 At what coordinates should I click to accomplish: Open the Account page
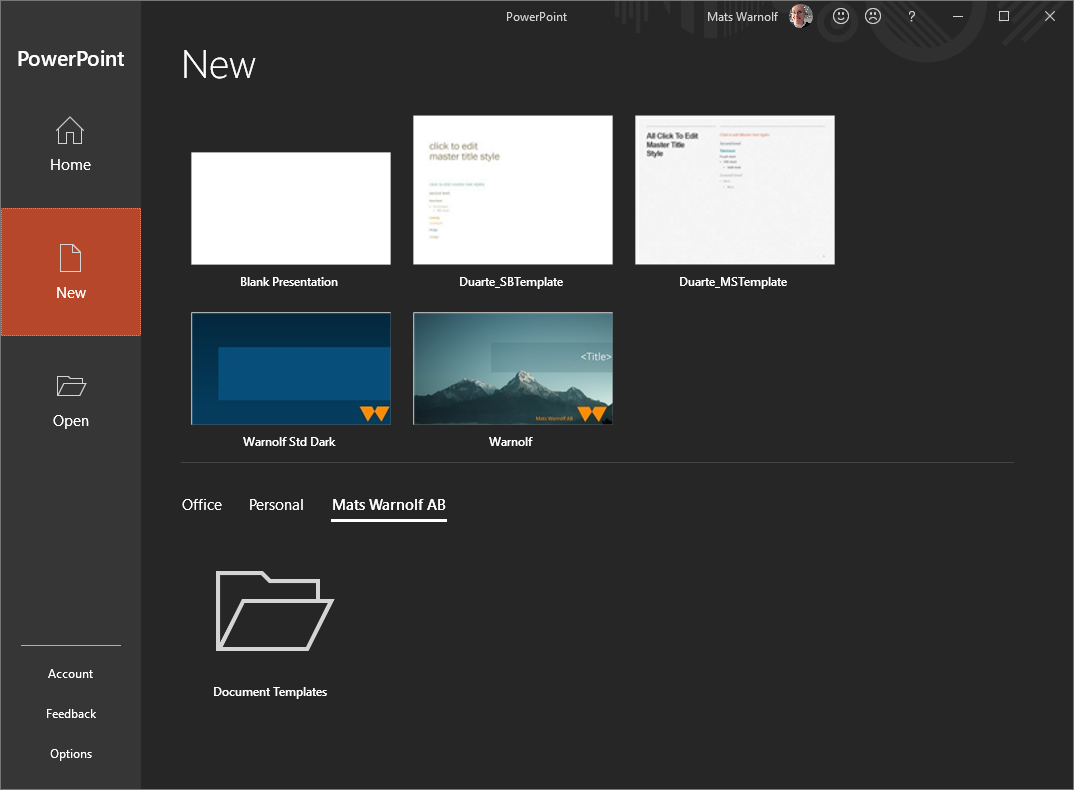click(70, 673)
